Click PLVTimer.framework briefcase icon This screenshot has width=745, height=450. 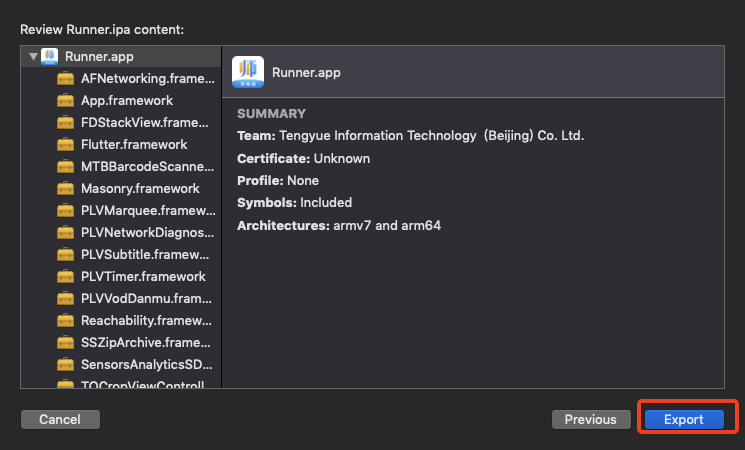point(65,277)
